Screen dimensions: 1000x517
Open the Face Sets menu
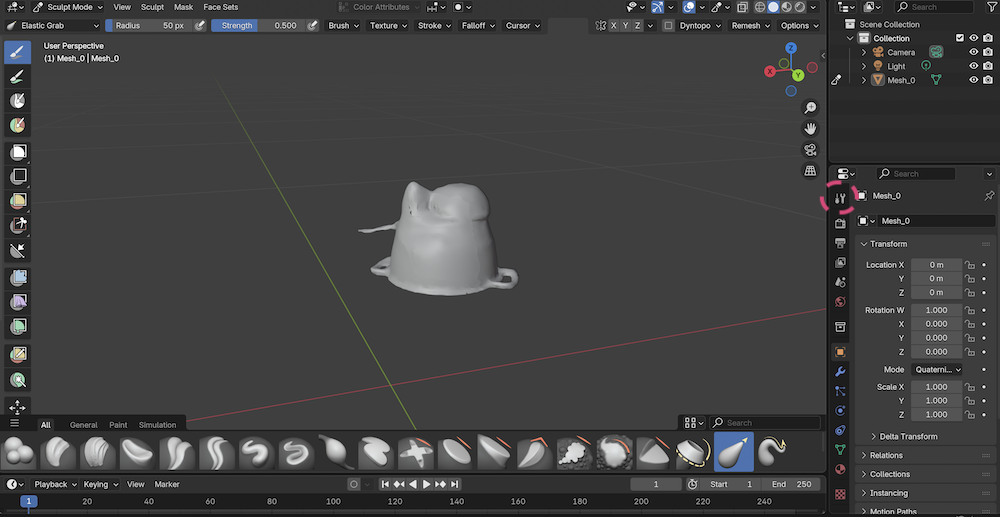(221, 7)
